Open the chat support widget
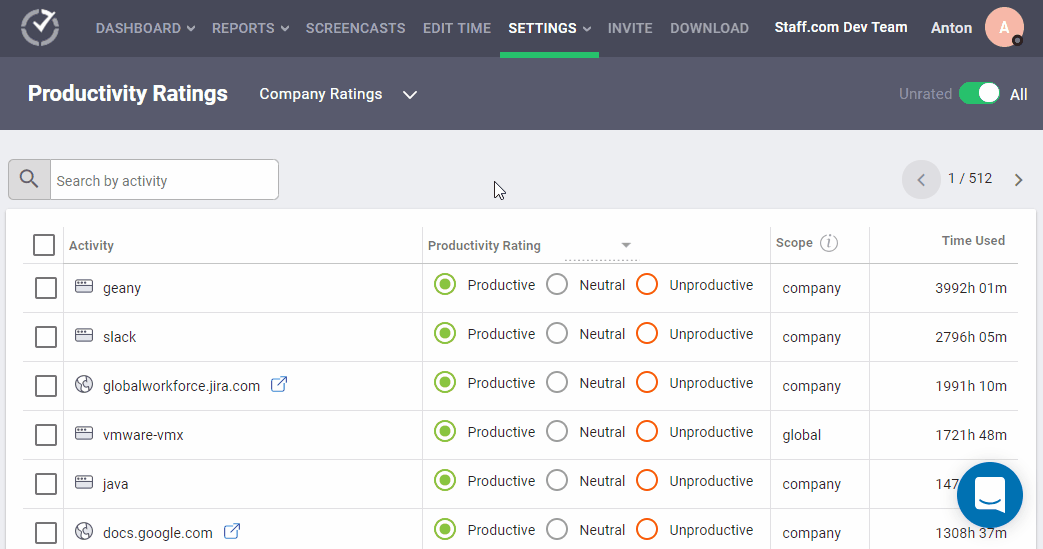The image size is (1043, 549). tap(989, 494)
